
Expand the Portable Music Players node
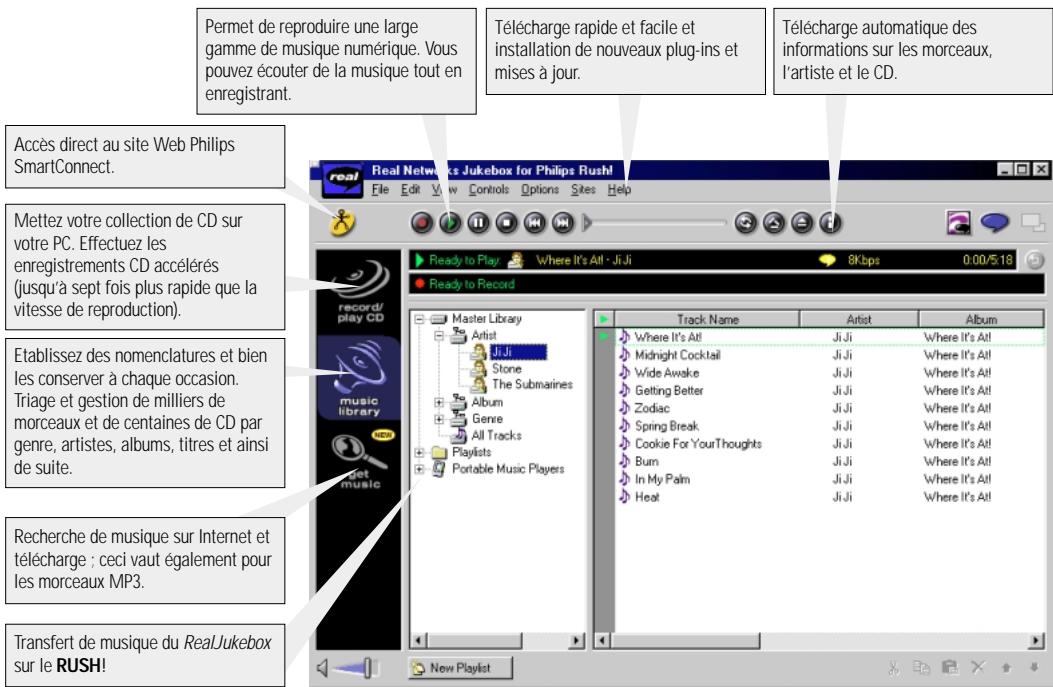(x=420, y=469)
